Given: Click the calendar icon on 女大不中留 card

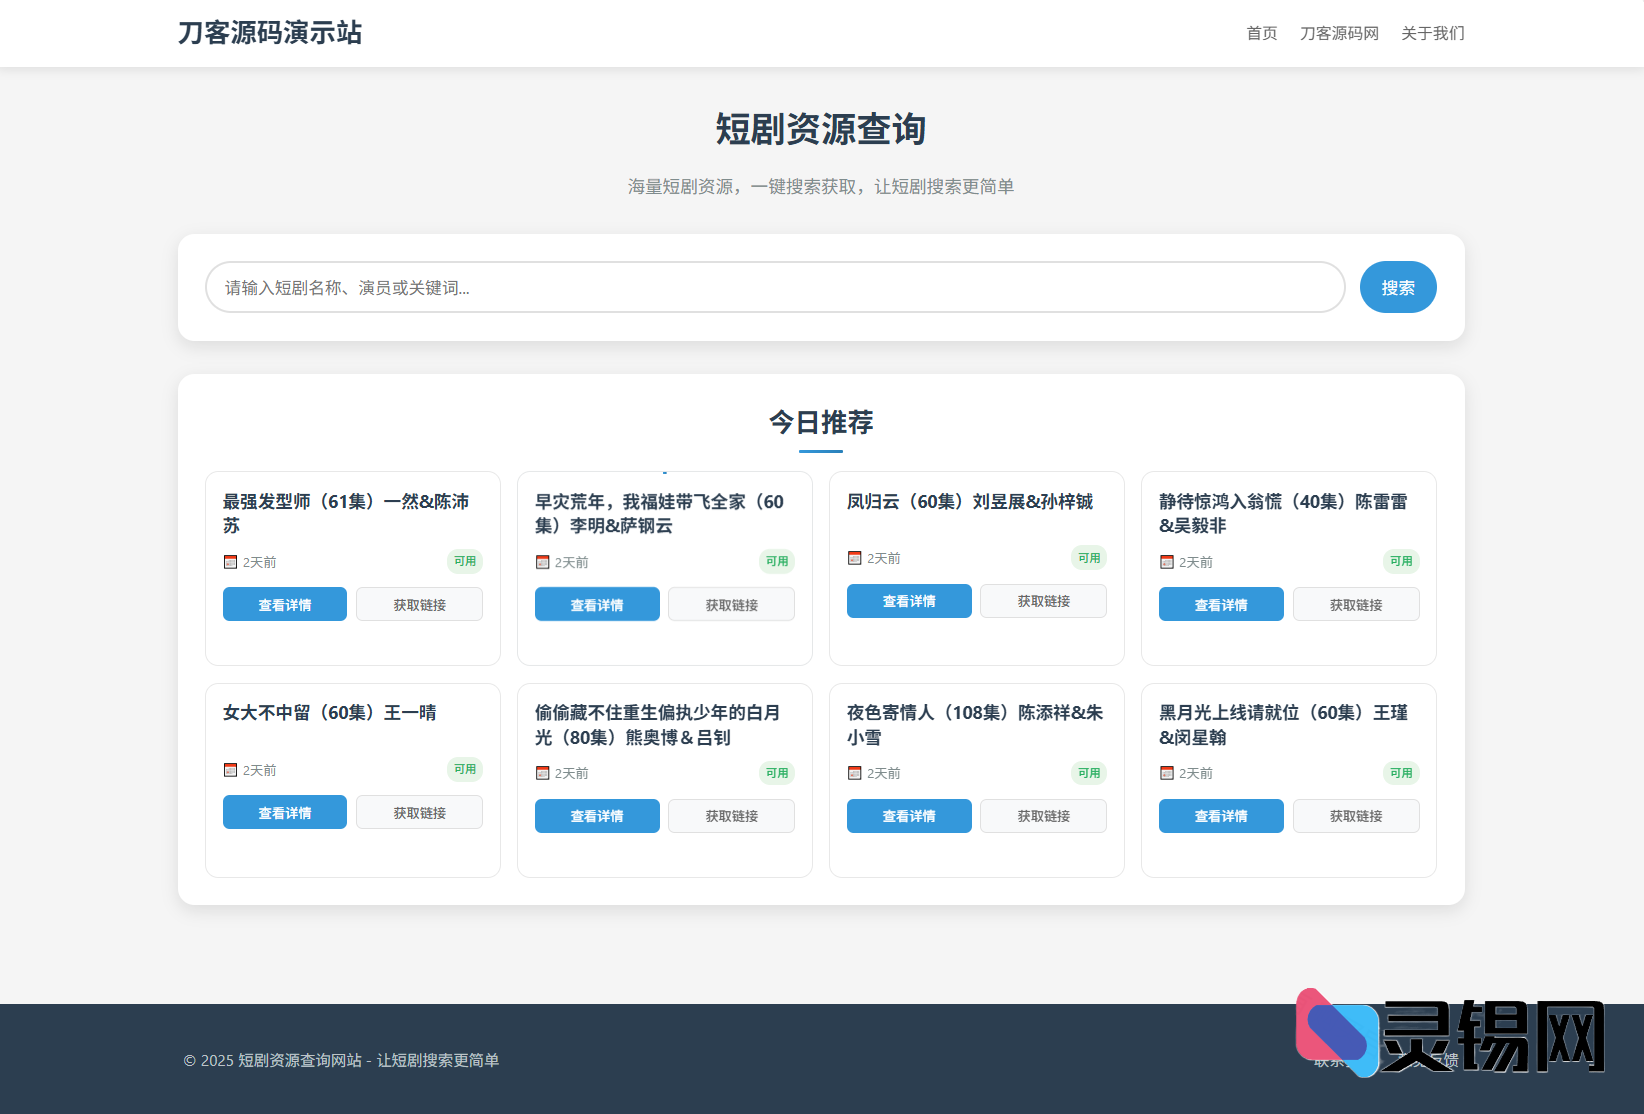Looking at the screenshot, I should pyautogui.click(x=229, y=770).
